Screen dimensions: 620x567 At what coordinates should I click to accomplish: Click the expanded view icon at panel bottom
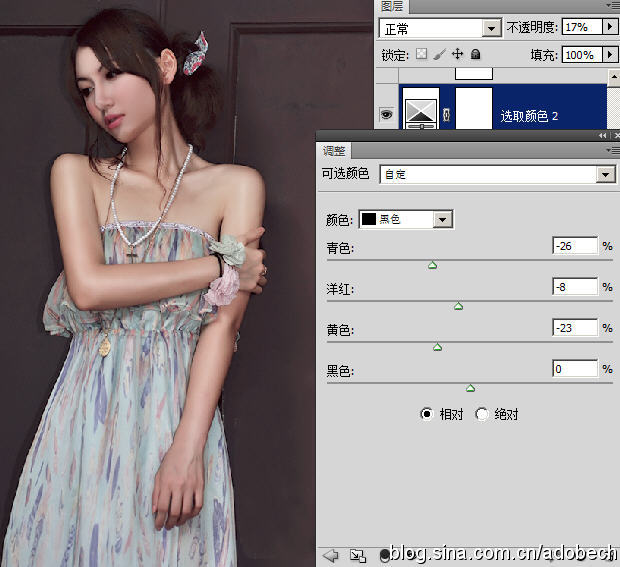tap(358, 555)
